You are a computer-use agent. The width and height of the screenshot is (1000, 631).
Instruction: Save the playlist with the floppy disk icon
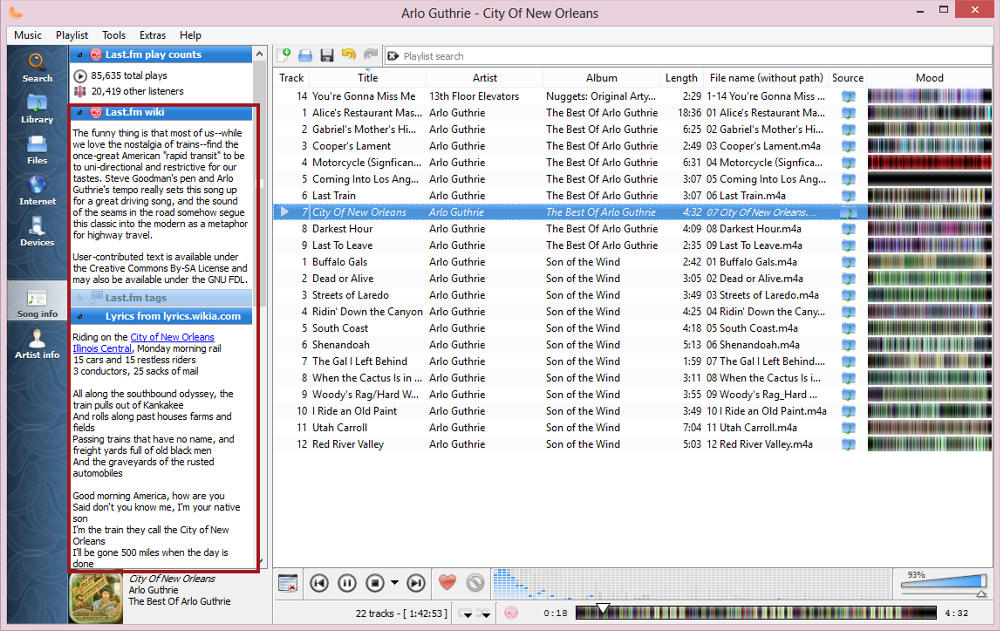tap(327, 56)
